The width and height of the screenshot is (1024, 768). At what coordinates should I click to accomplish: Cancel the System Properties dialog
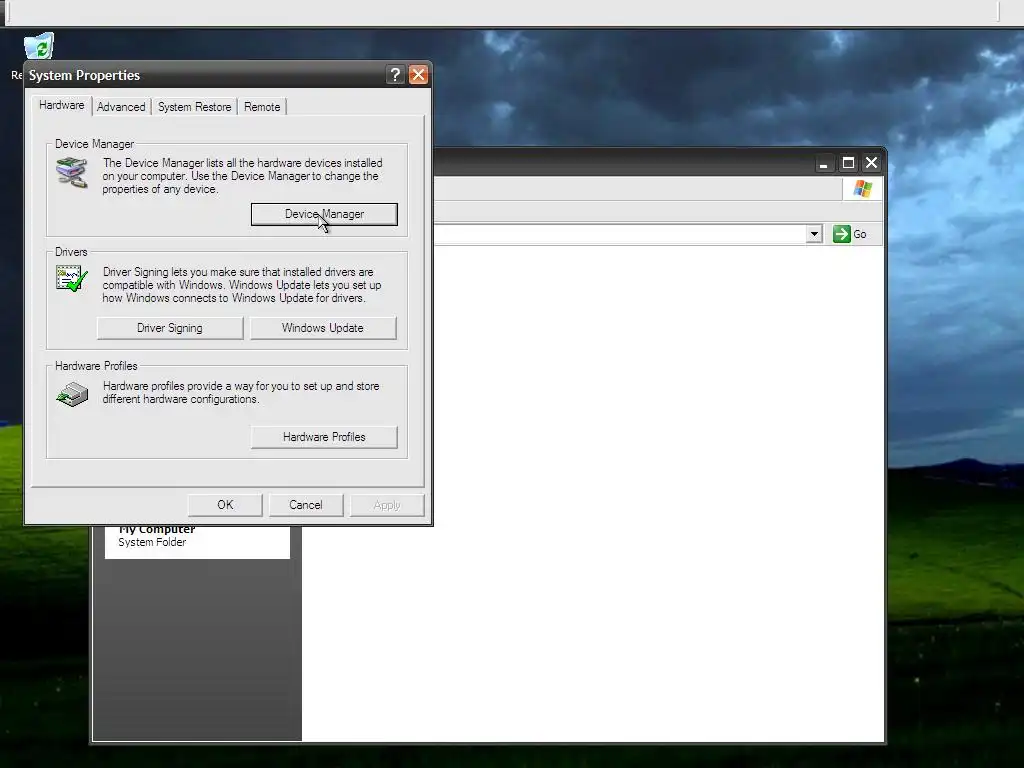306,505
